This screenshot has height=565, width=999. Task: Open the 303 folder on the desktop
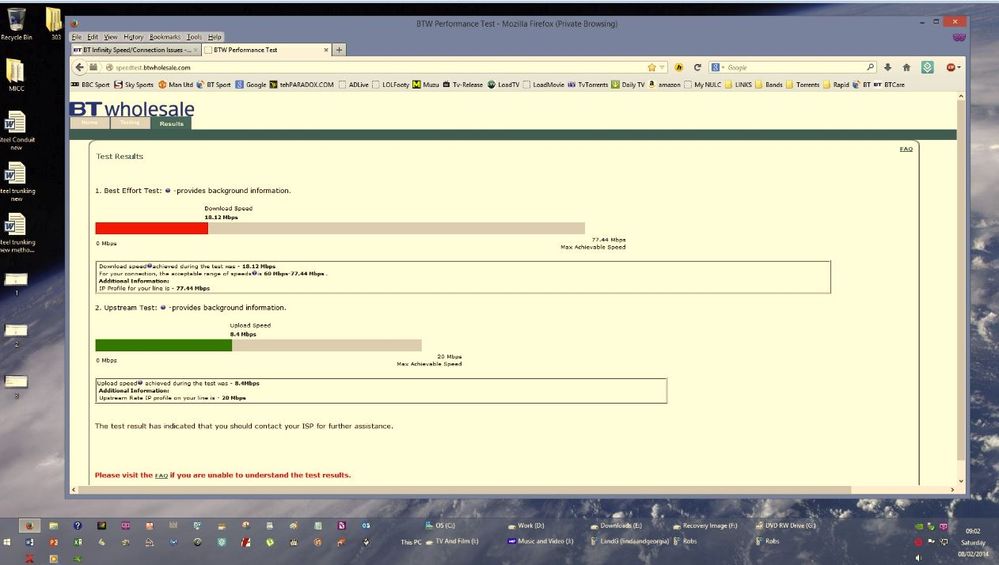[55, 24]
